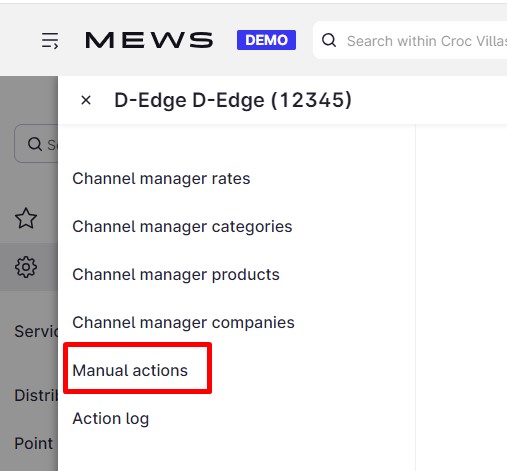
Task: Click the settings gear icon in sidebar
Action: pyautogui.click(x=26, y=267)
